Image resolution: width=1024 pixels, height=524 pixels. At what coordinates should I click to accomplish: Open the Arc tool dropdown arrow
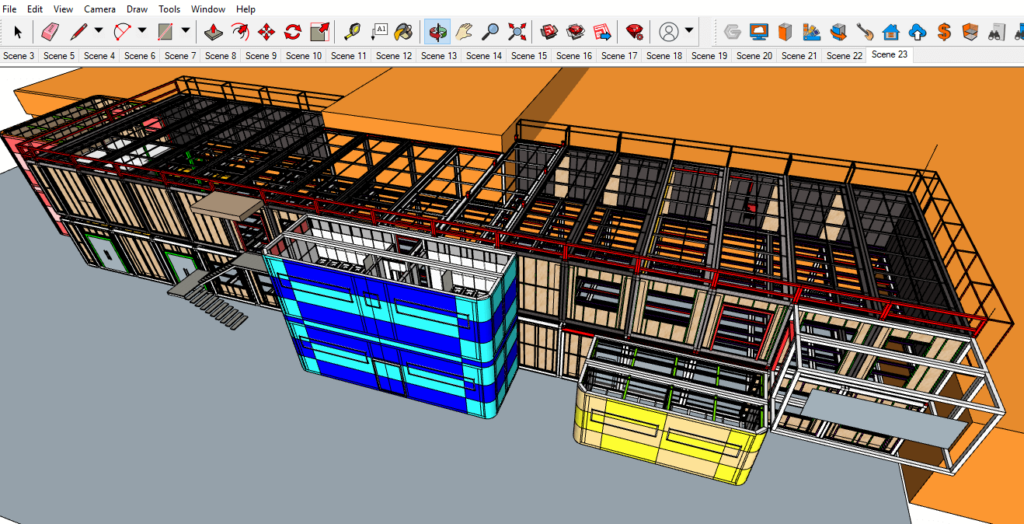(141, 31)
